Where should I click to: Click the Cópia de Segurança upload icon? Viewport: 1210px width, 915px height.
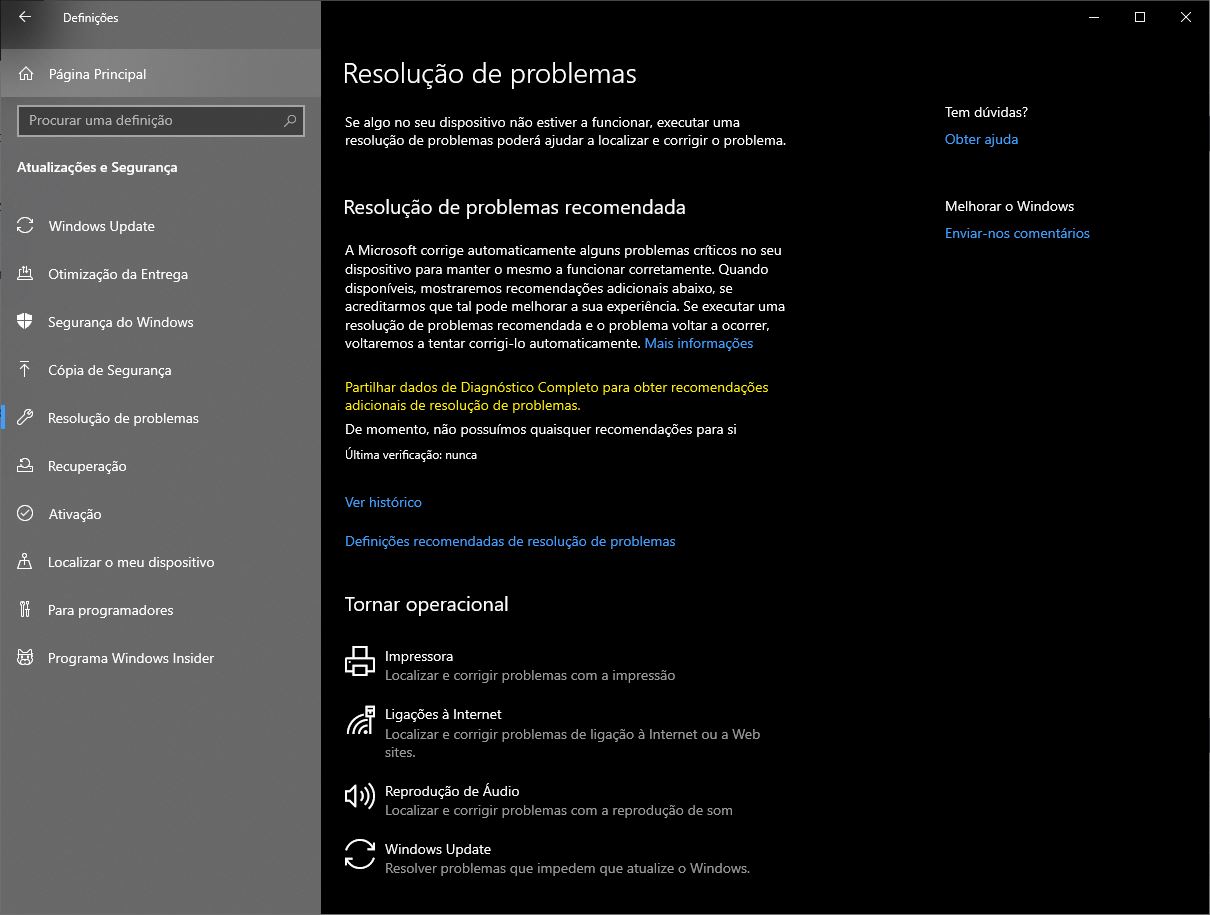(25, 370)
